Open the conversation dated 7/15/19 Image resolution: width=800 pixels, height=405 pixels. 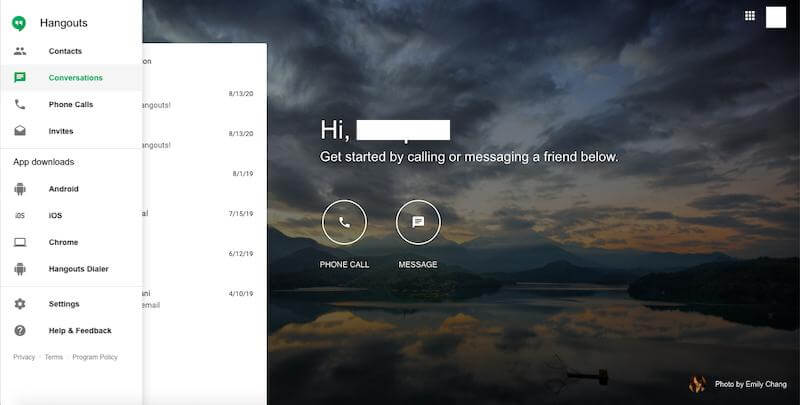204,219
